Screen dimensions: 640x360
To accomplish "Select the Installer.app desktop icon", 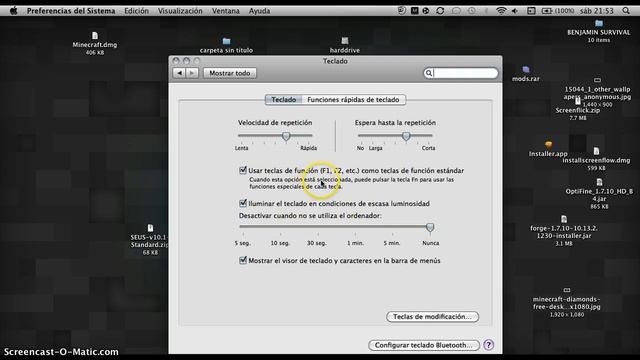I will pyautogui.click(x=548, y=149).
